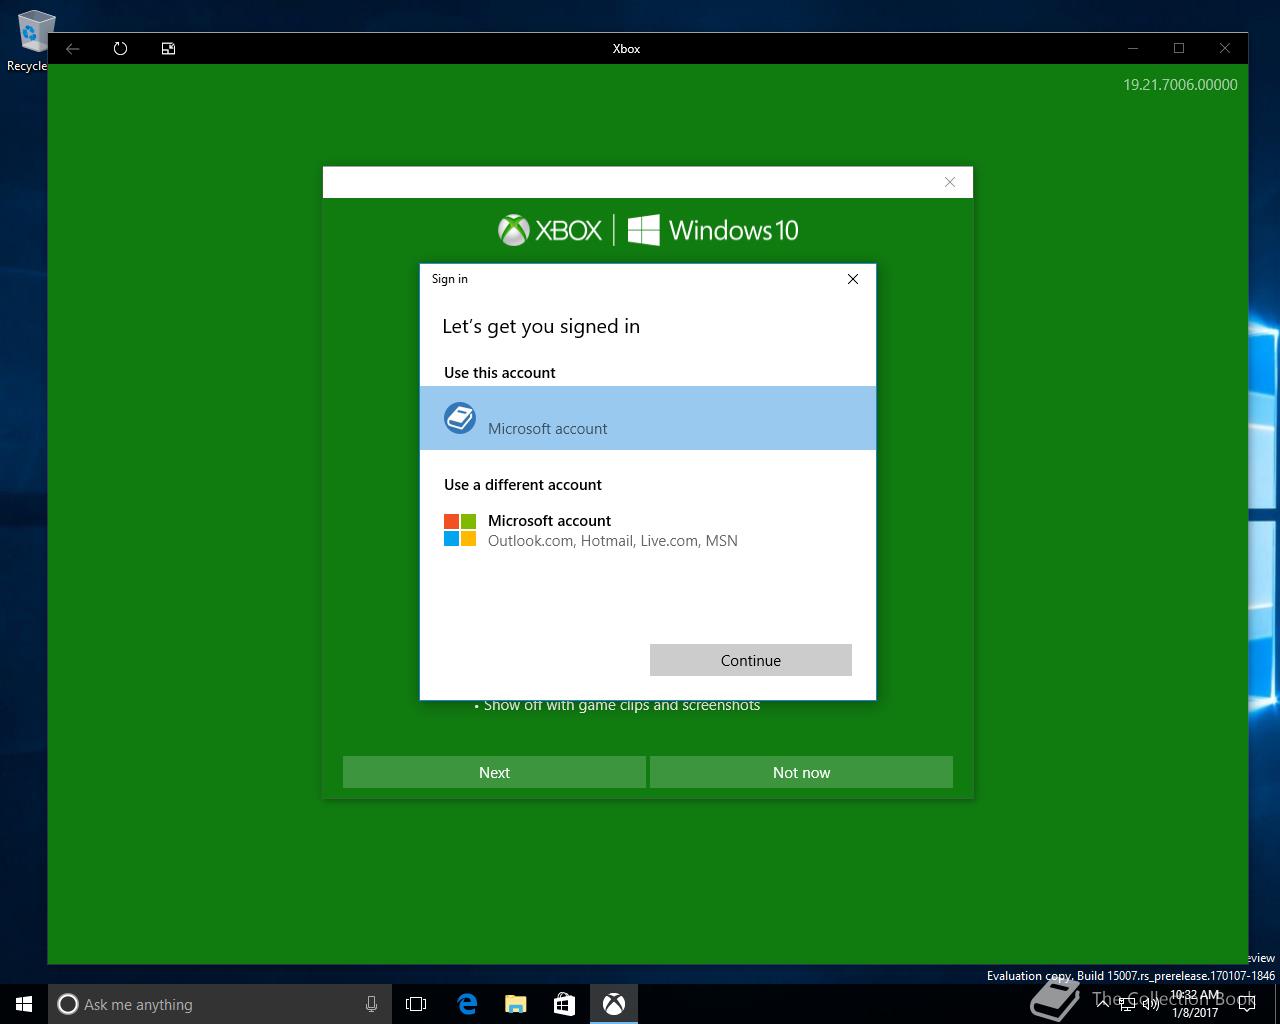Screen dimensions: 1280x1024
Task: Click the Ask me anything search box
Action: [x=218, y=1004]
